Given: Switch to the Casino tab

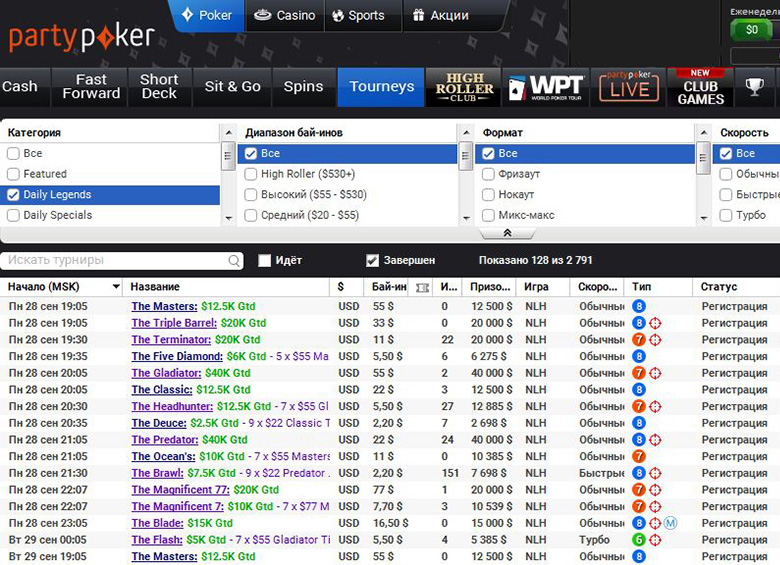Looking at the screenshot, I should pyautogui.click(x=285, y=15).
